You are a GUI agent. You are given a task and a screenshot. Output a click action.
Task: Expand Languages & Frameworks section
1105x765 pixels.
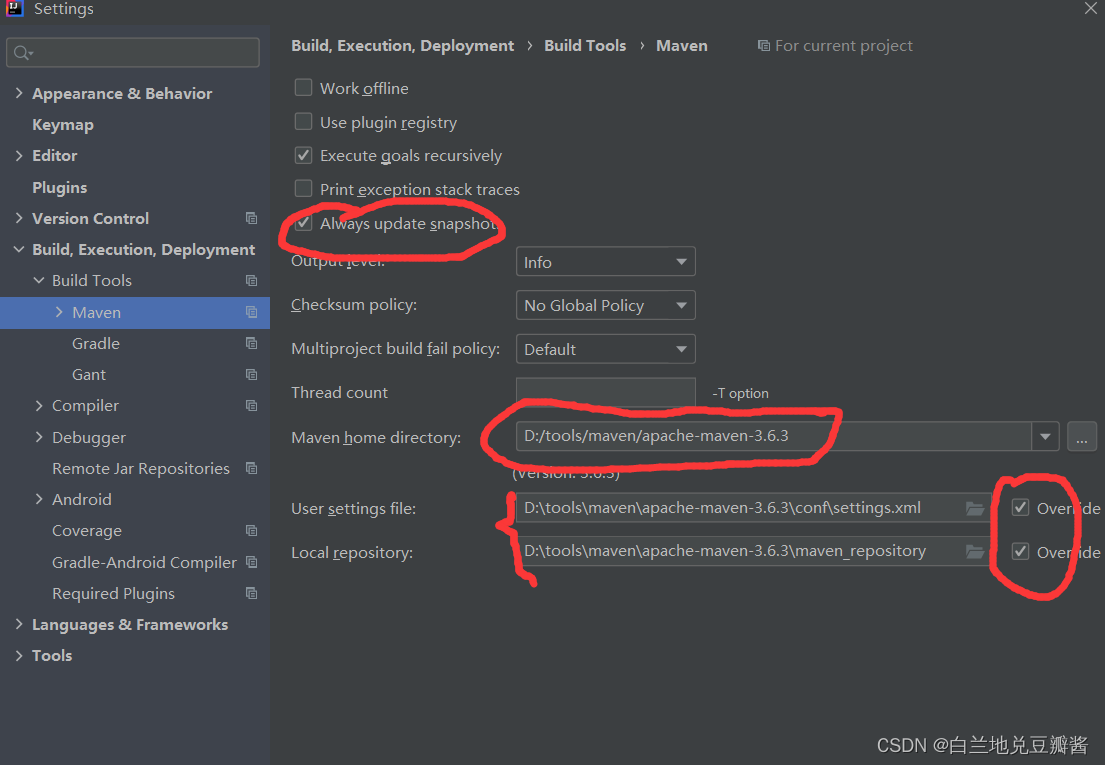tap(19, 624)
